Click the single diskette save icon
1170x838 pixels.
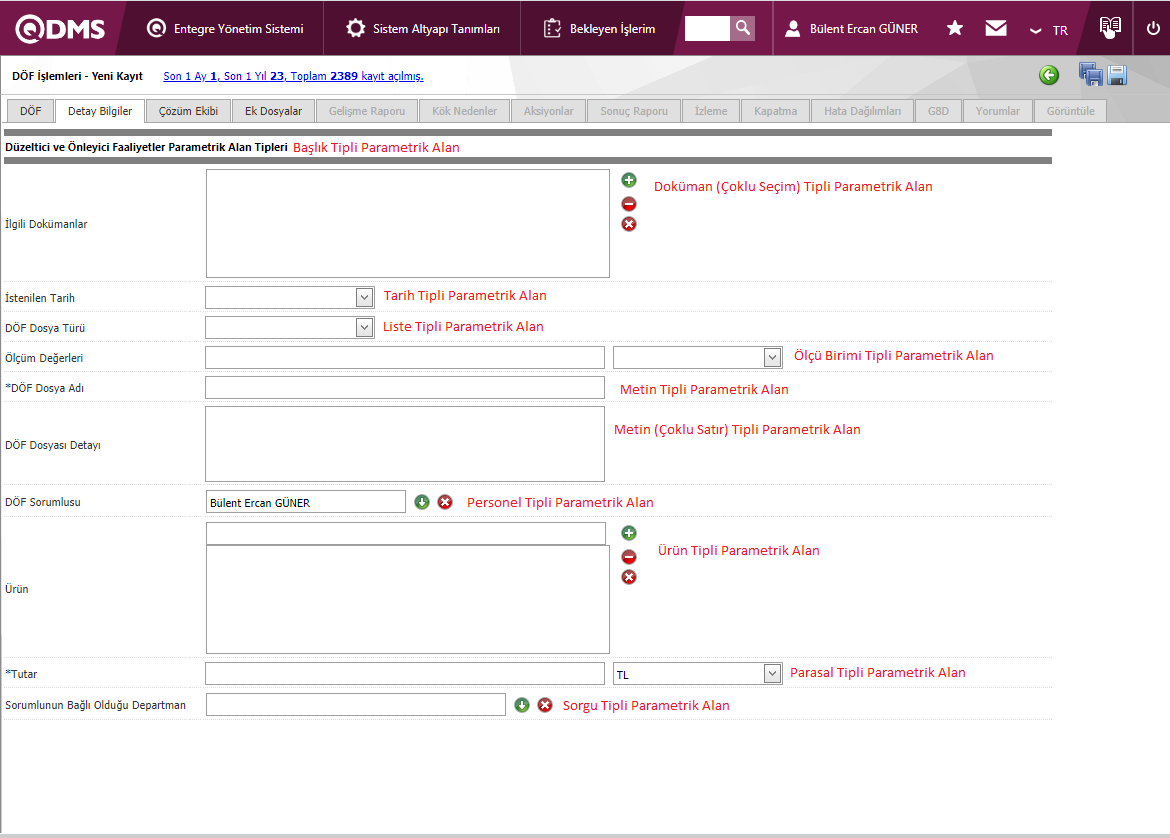pyautogui.click(x=1117, y=75)
